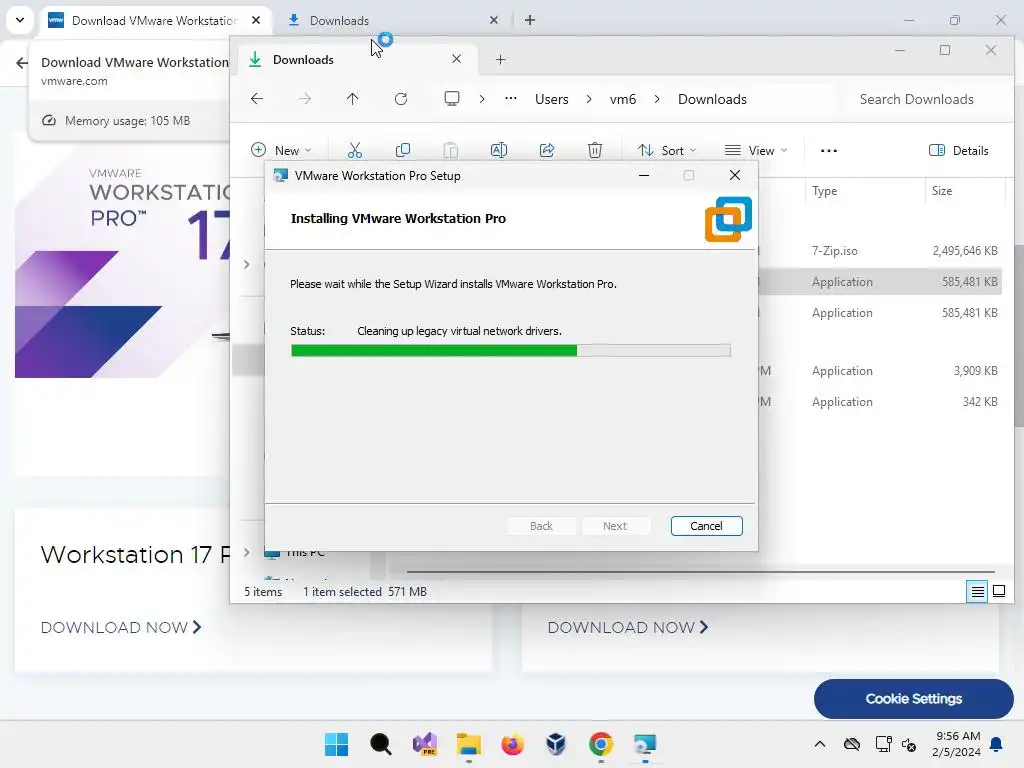Open the Sort dropdown

point(667,151)
